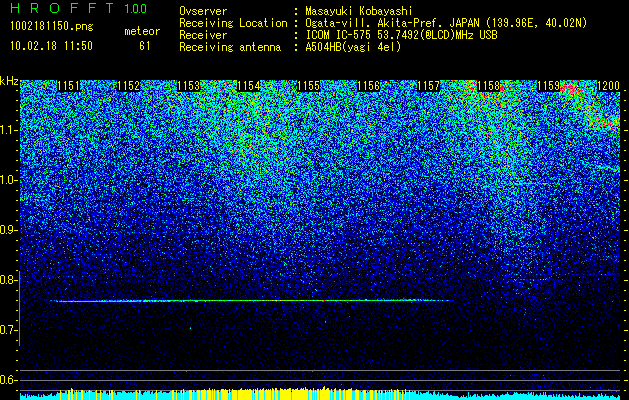Click the 1154 time marker
Viewport: 629px width, 400px height.
coord(249,86)
